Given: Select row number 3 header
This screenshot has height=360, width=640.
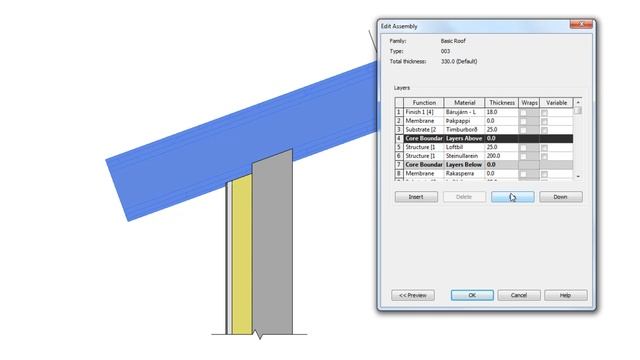Looking at the screenshot, I should (x=399, y=129).
